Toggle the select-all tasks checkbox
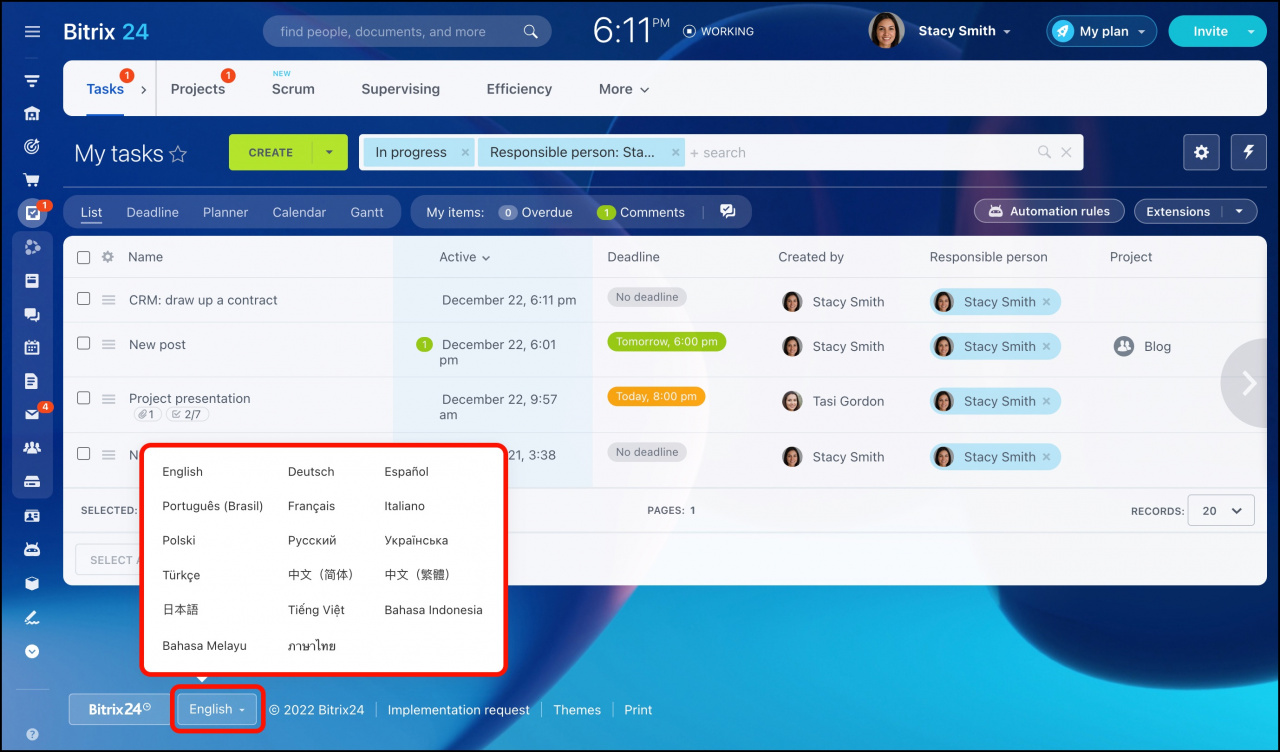Viewport: 1280px width, 752px height. (x=83, y=257)
